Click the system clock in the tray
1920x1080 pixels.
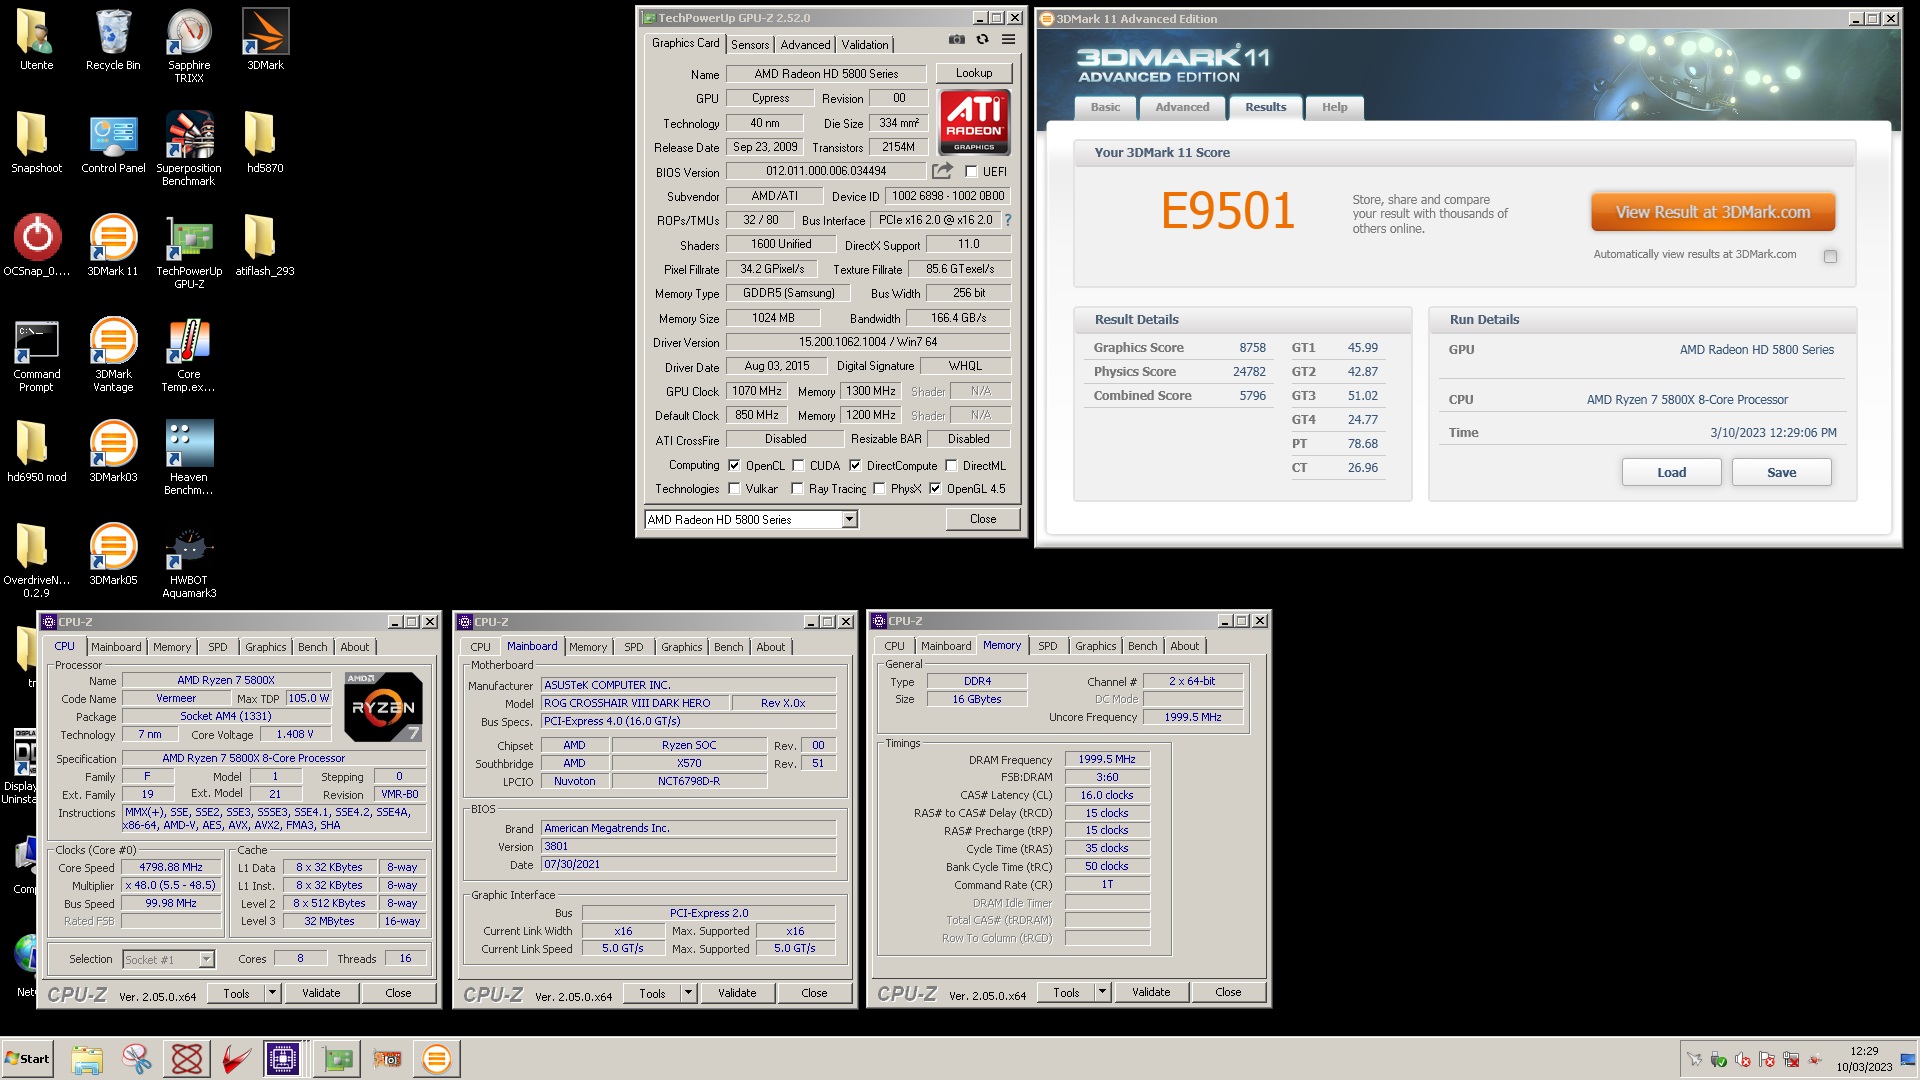click(x=1864, y=1059)
